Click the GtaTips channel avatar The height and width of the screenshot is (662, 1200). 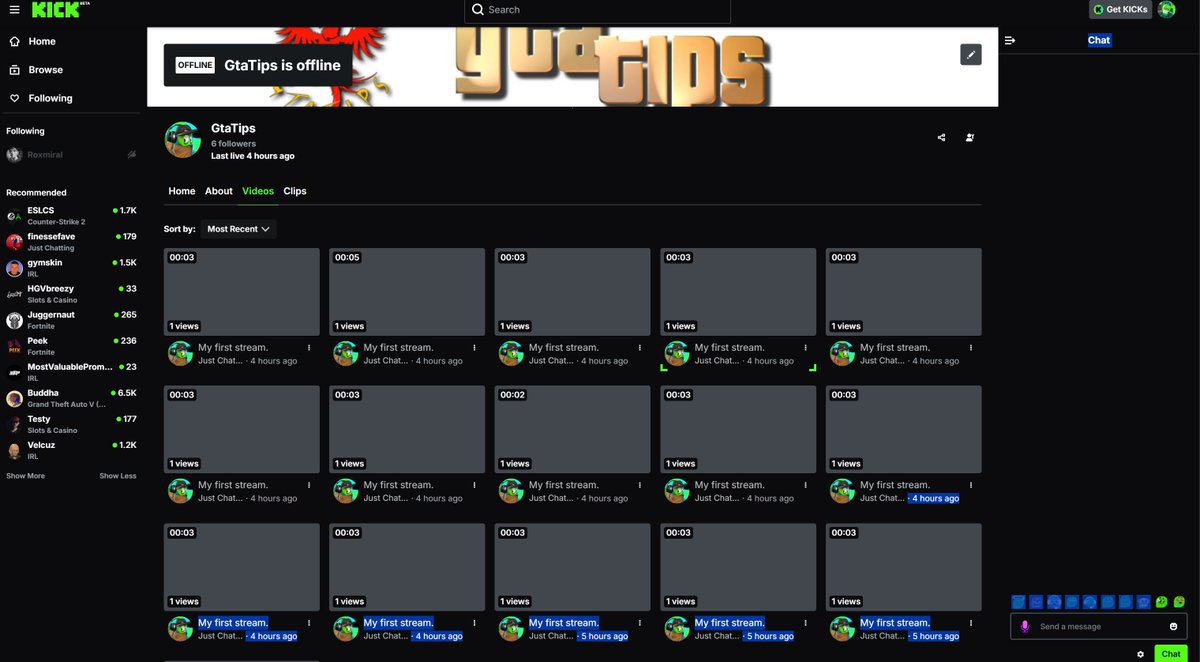tap(182, 140)
